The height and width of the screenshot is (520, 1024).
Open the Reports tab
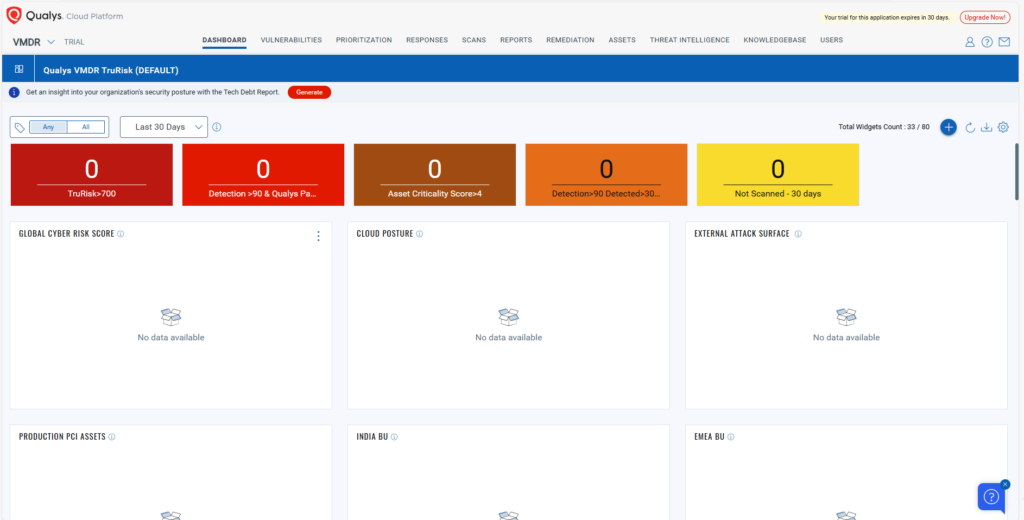[x=516, y=41]
